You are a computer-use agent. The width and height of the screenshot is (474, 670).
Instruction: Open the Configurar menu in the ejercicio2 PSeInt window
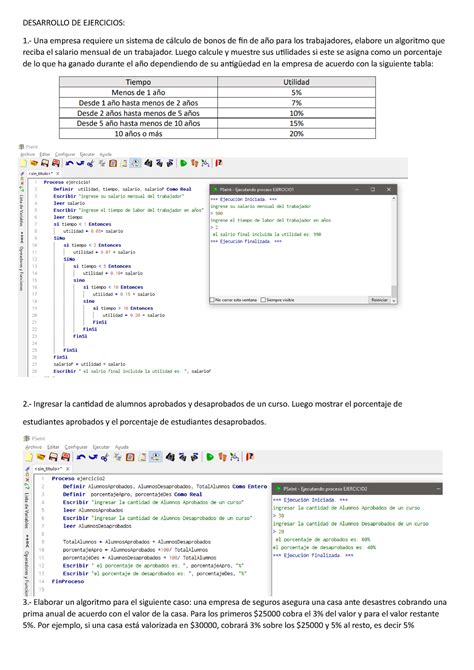point(76,447)
